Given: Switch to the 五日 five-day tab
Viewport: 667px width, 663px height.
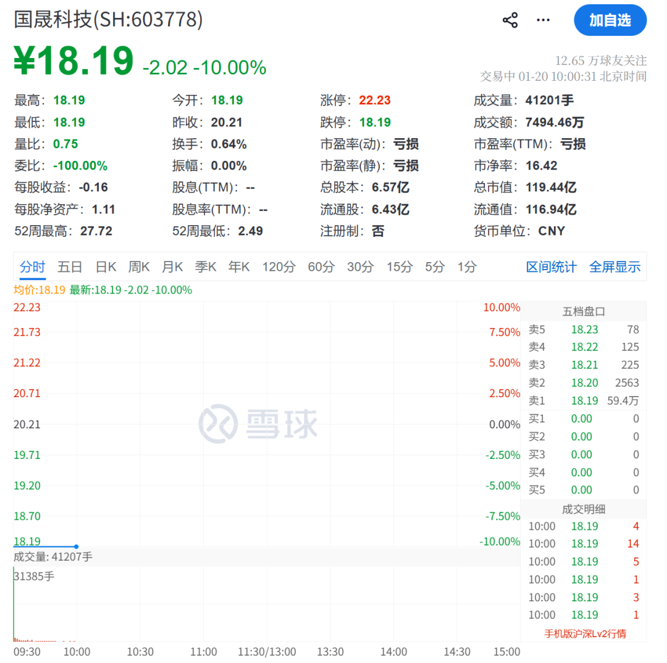Looking at the screenshot, I should click(x=70, y=267).
